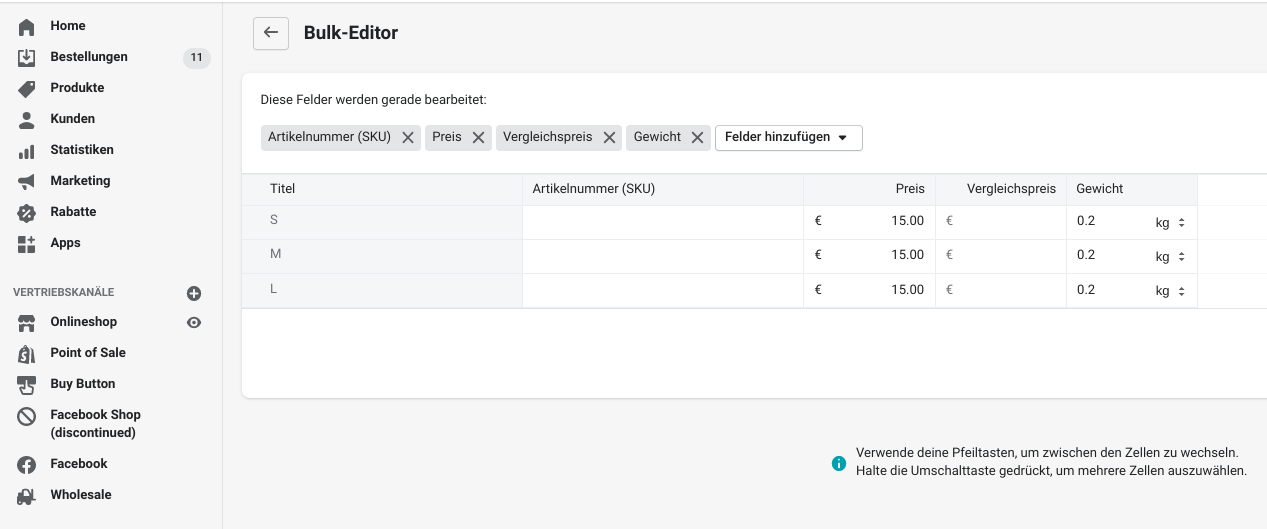Open the Point of Sale channel
The image size is (1267, 529).
pyautogui.click(x=88, y=353)
